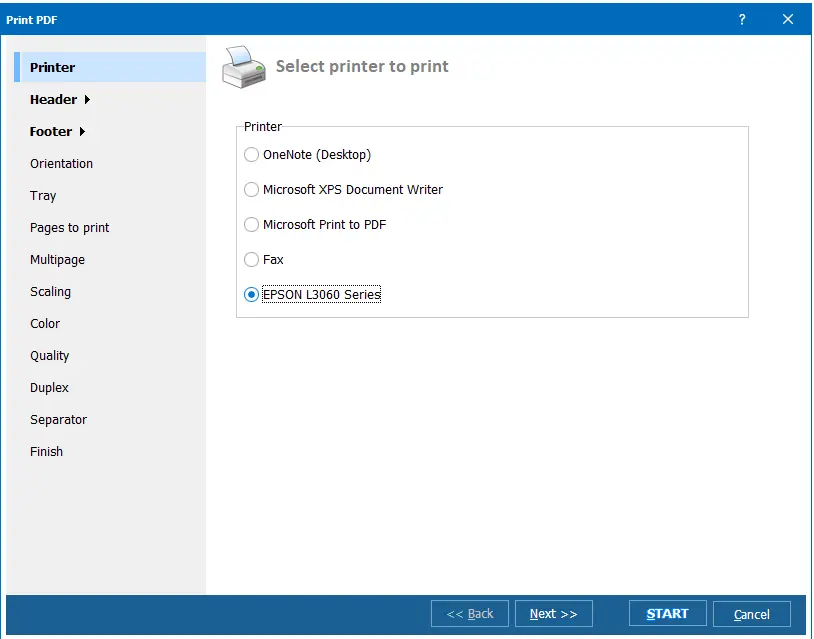Image resolution: width=814 pixels, height=639 pixels.
Task: Open the dialog help via the question mark
Action: [x=741, y=19]
